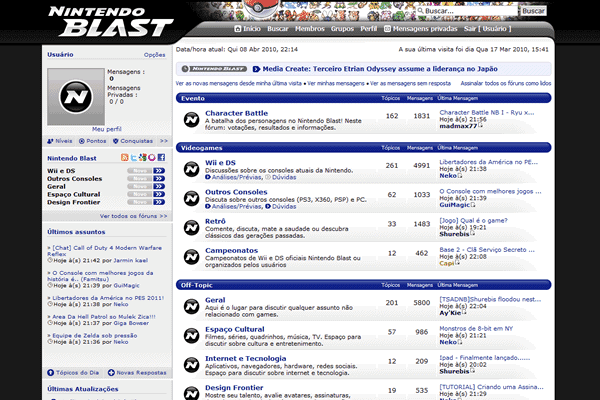Open Campeonatos forum title
The height and width of the screenshot is (400, 600).
pyautogui.click(x=232, y=250)
